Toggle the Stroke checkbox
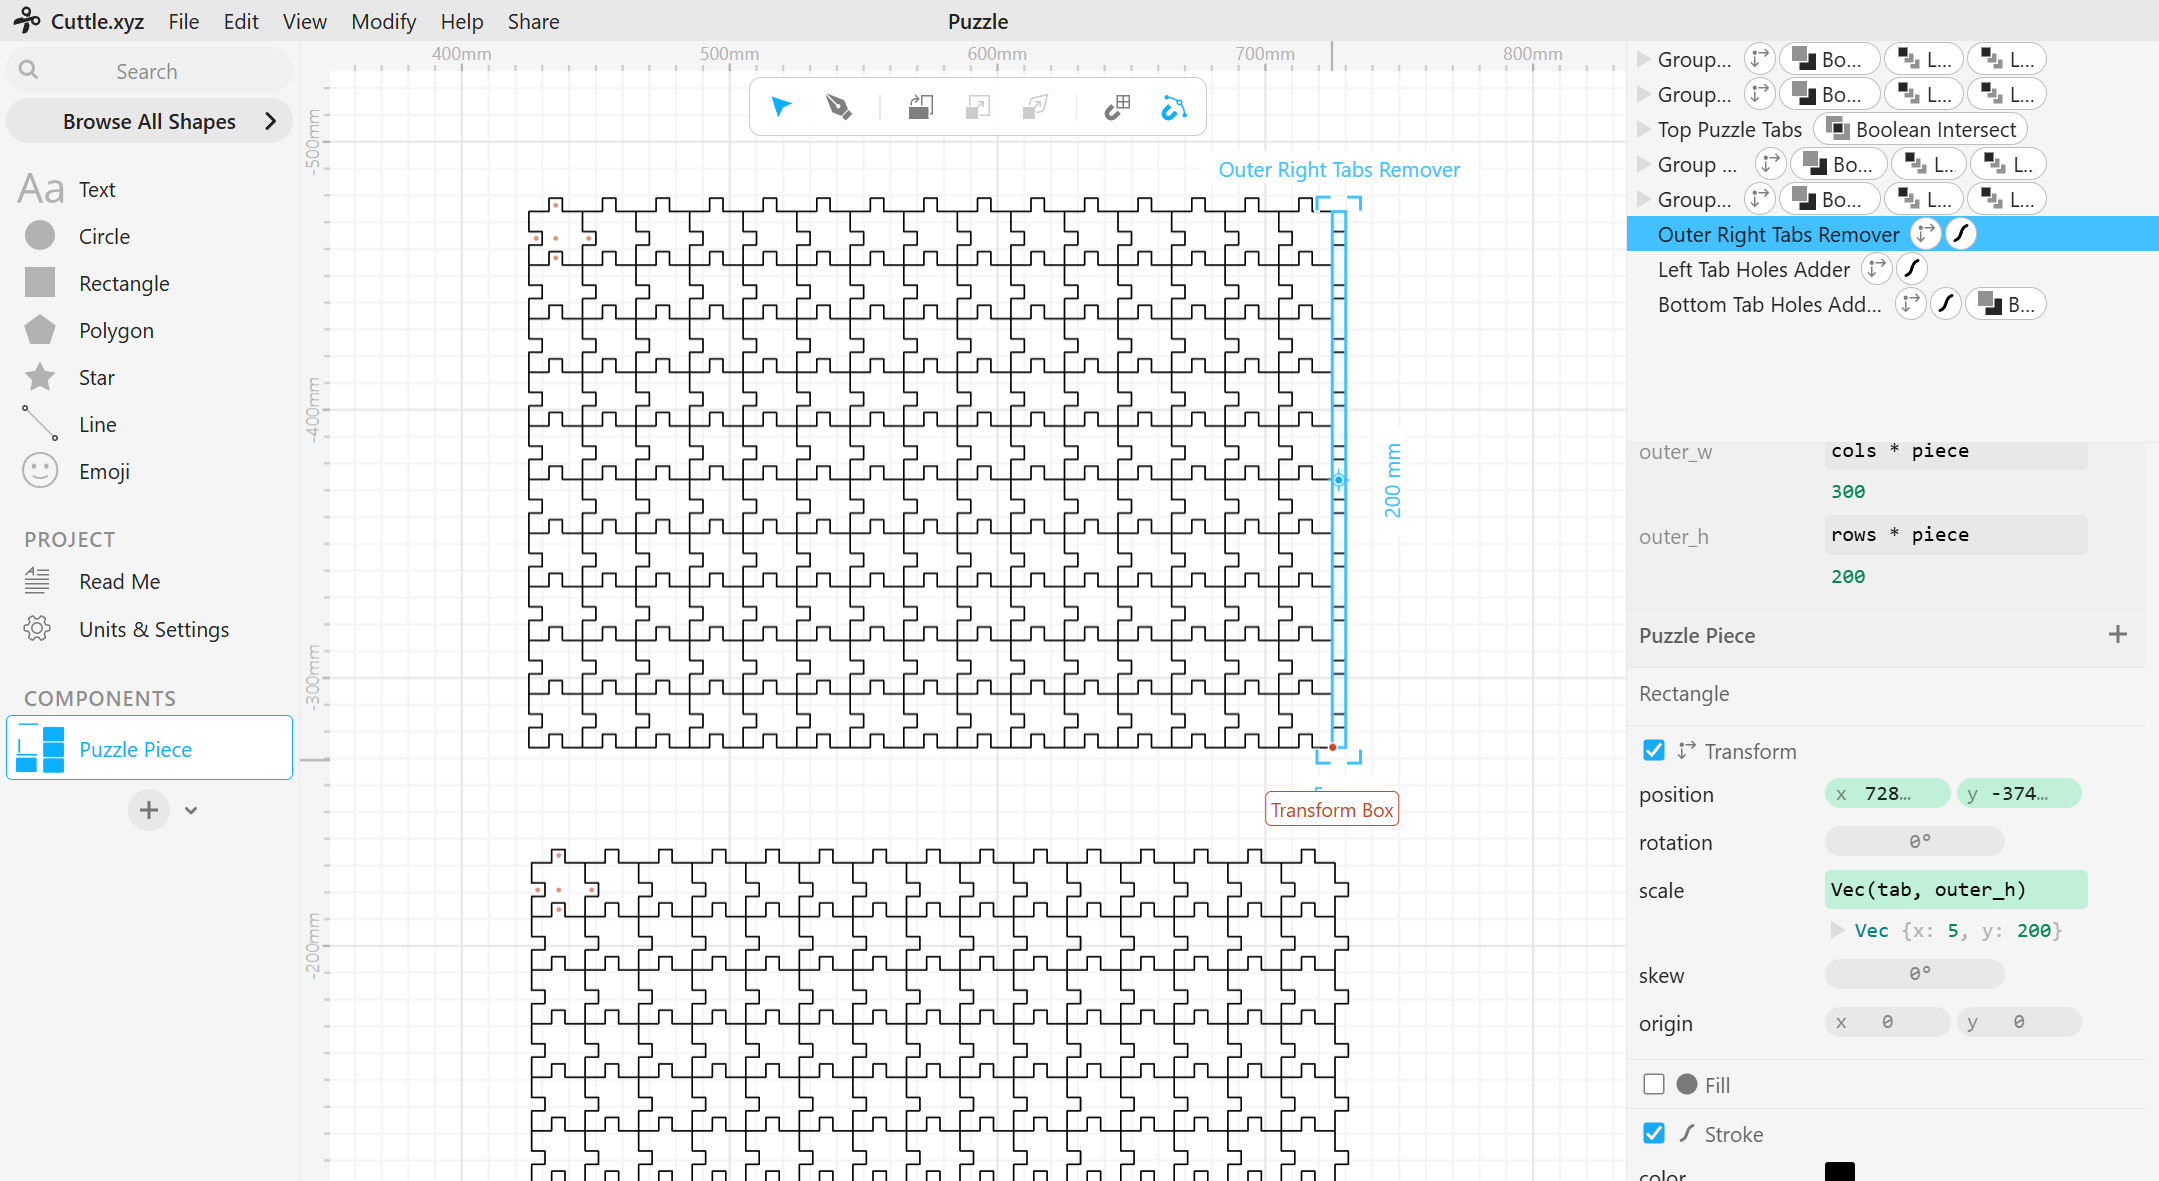The width and height of the screenshot is (2159, 1181). (1654, 1133)
